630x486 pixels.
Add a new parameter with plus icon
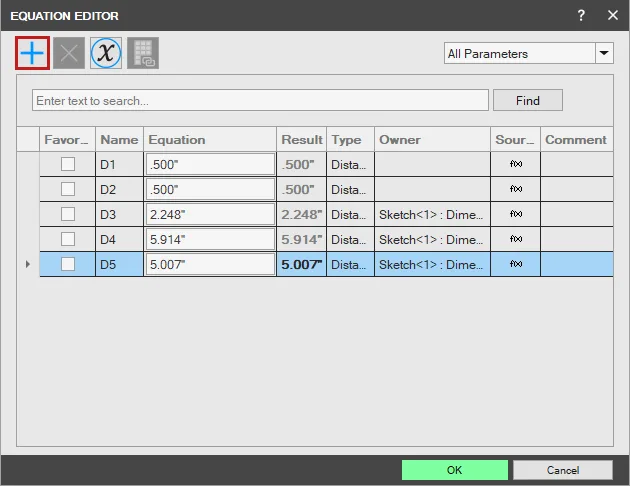tap(32, 53)
